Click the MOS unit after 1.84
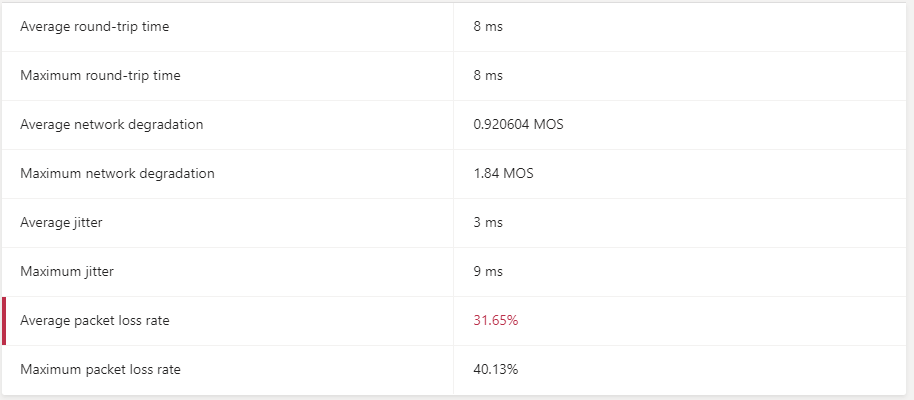Image resolution: width=914 pixels, height=400 pixels. (518, 174)
